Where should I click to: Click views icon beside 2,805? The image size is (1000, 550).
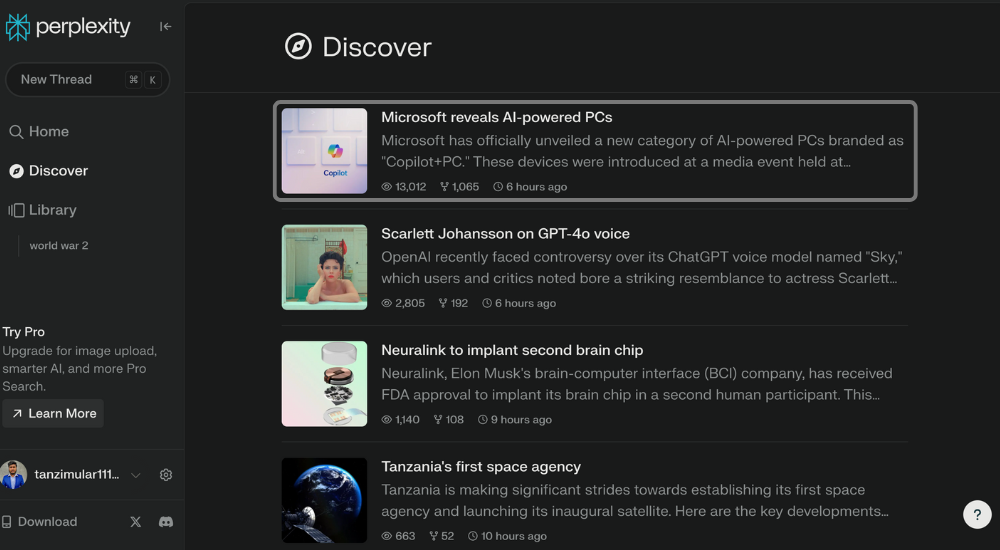pyautogui.click(x=386, y=303)
